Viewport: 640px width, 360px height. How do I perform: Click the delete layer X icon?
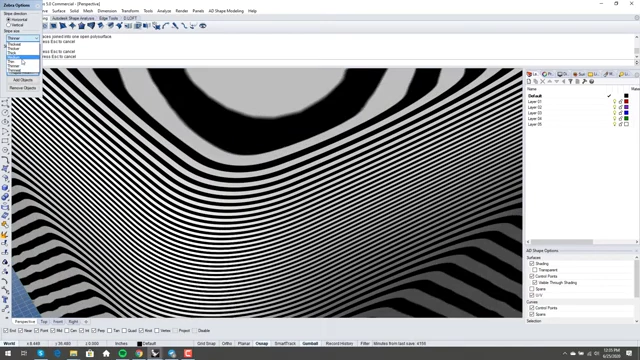click(x=542, y=82)
